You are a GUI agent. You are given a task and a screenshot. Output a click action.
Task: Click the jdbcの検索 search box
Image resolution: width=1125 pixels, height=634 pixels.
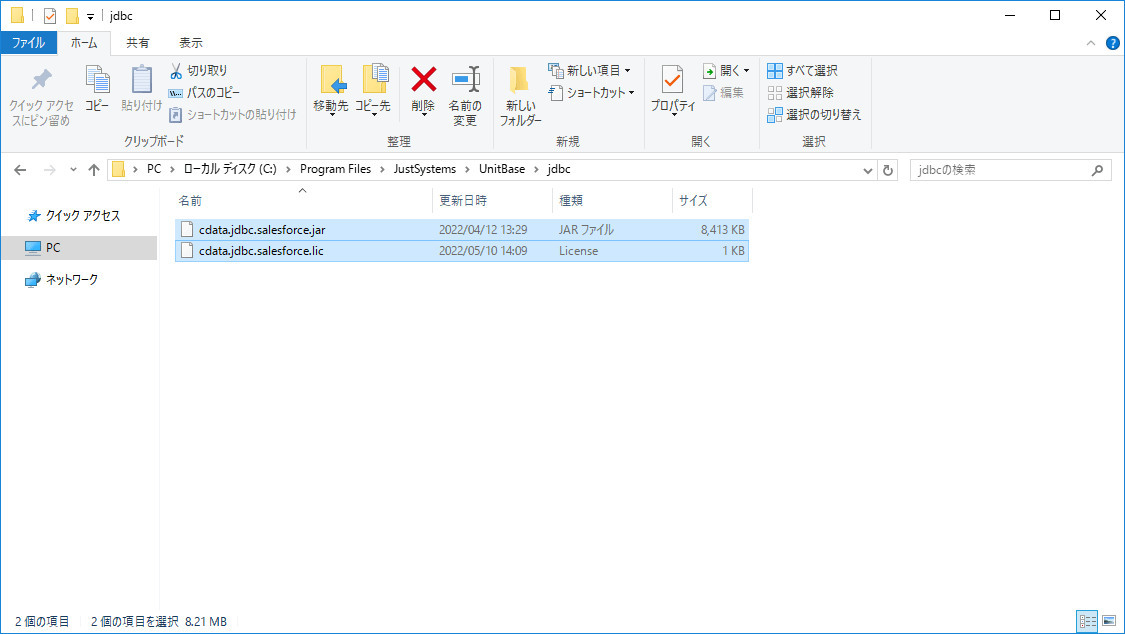pyautogui.click(x=1000, y=169)
